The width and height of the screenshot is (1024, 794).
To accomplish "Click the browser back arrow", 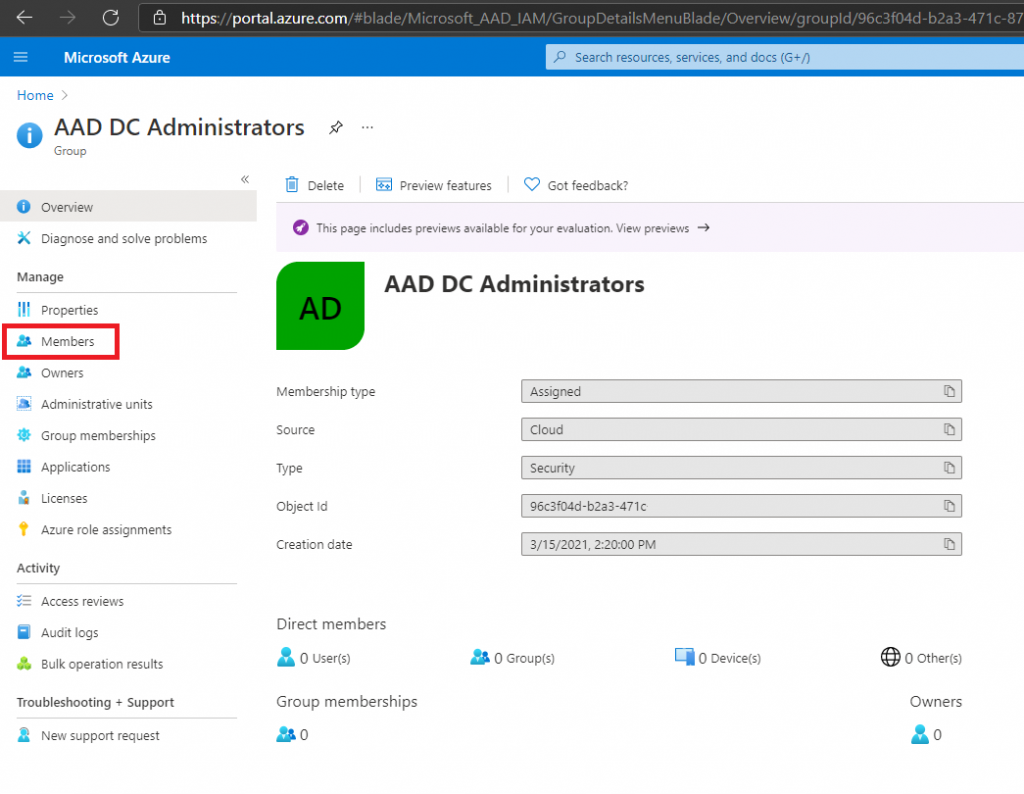I will 24,18.
